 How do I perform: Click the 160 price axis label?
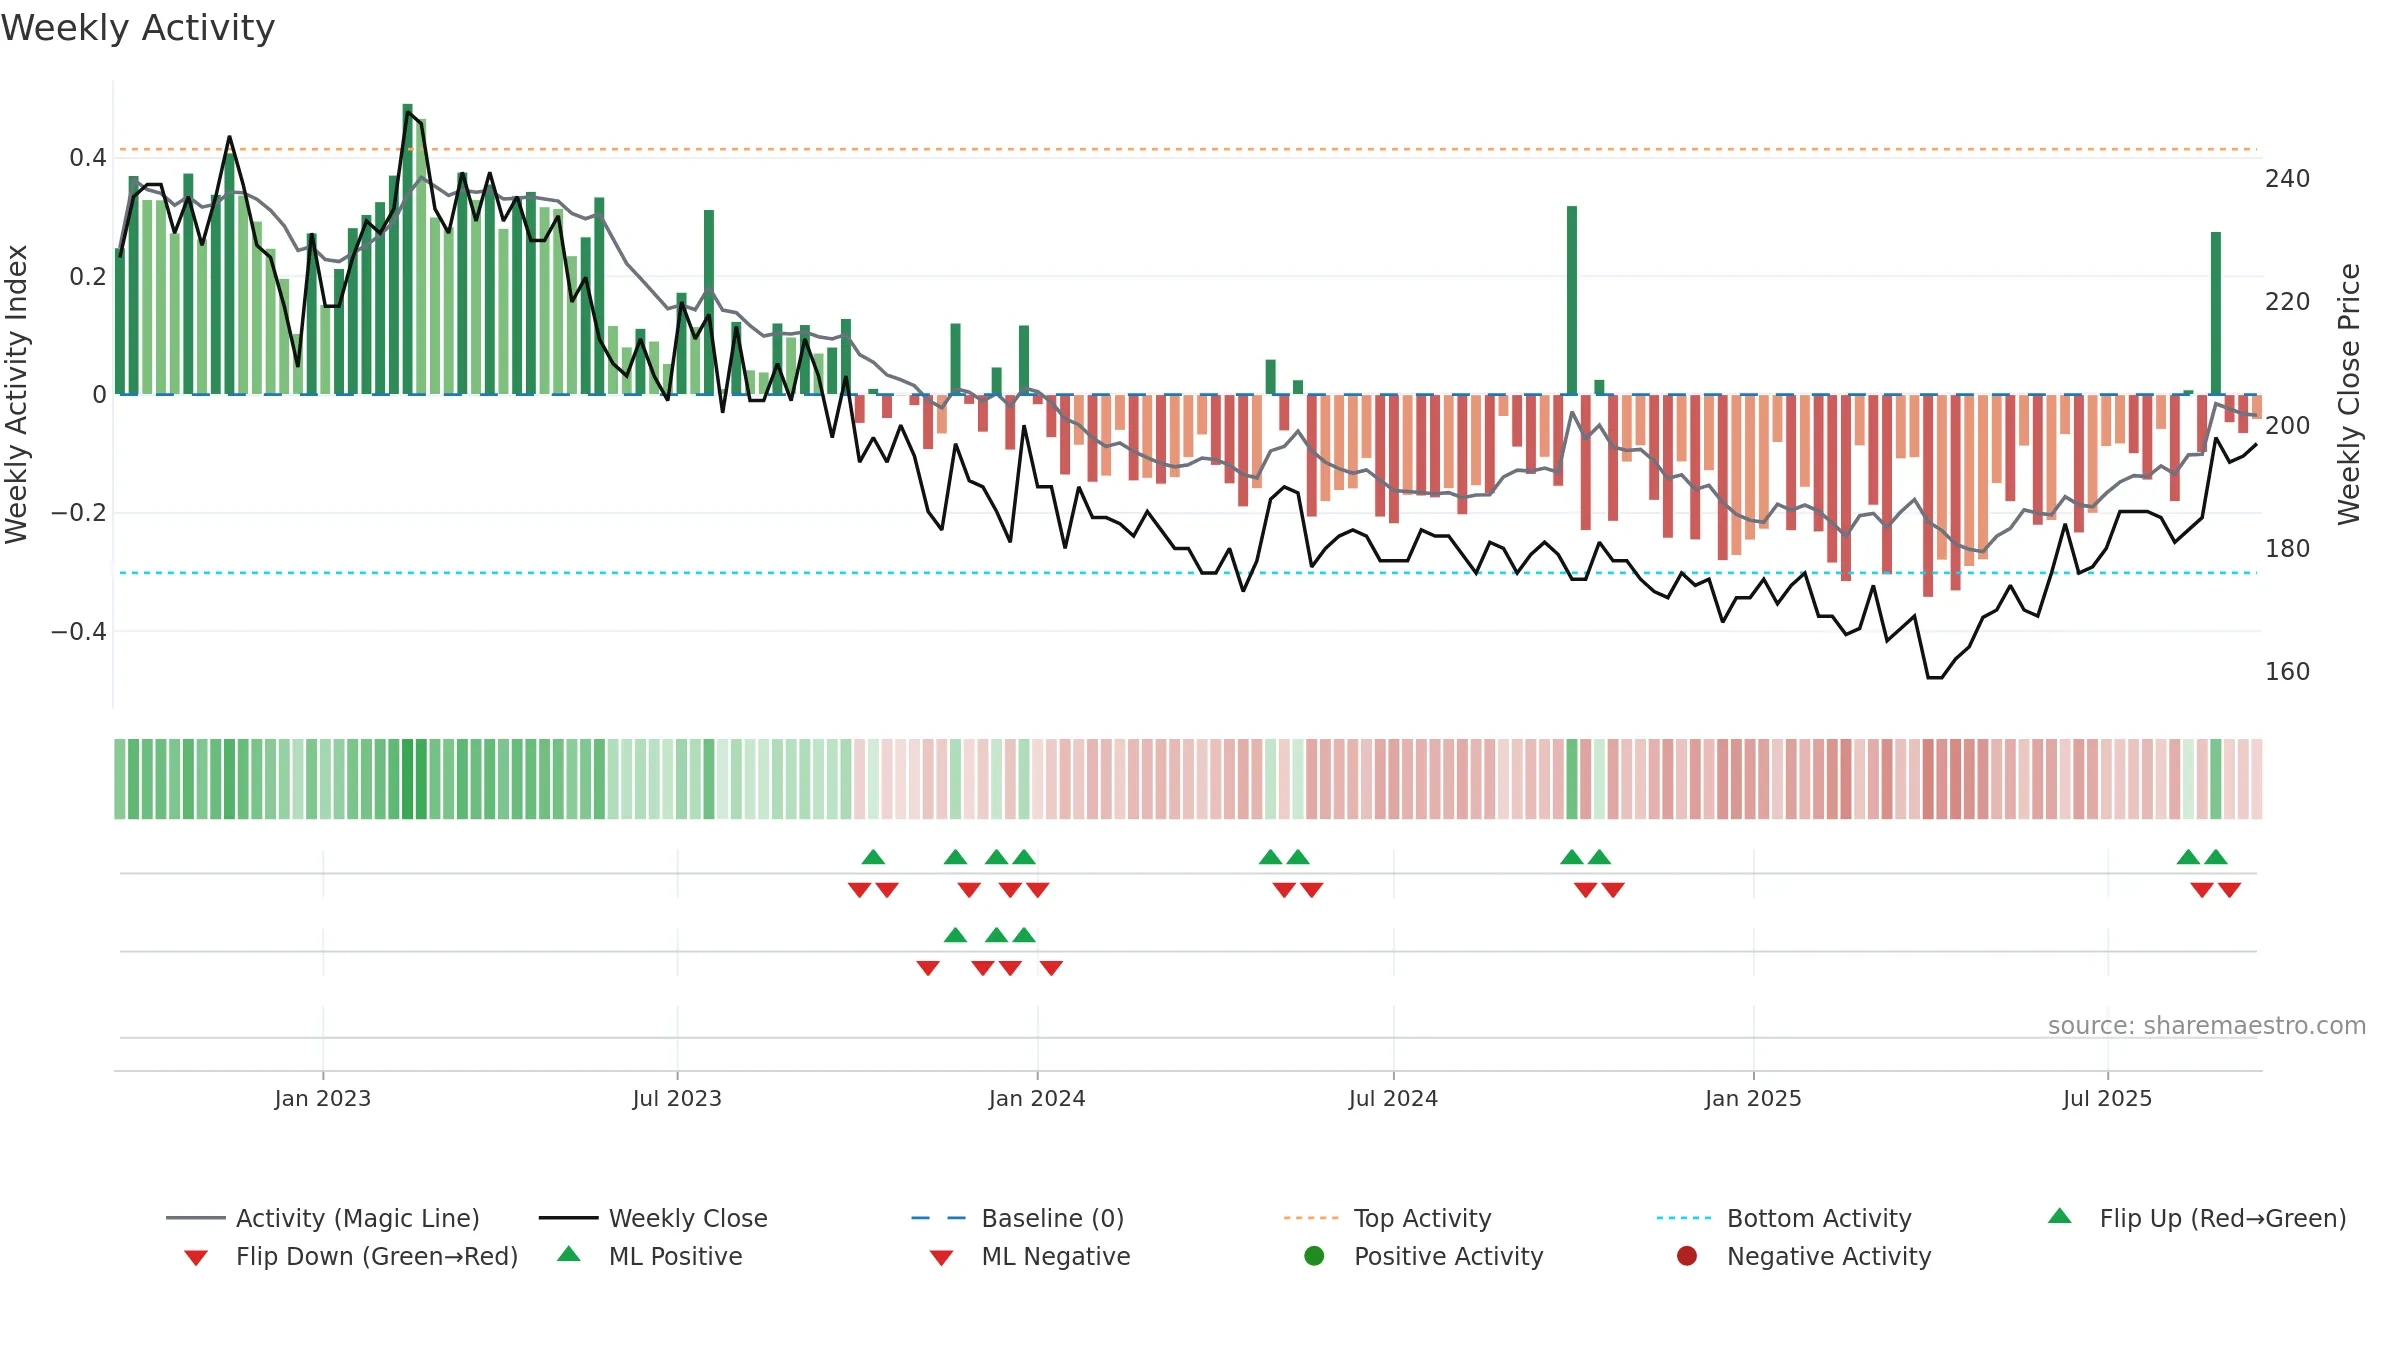[2287, 672]
